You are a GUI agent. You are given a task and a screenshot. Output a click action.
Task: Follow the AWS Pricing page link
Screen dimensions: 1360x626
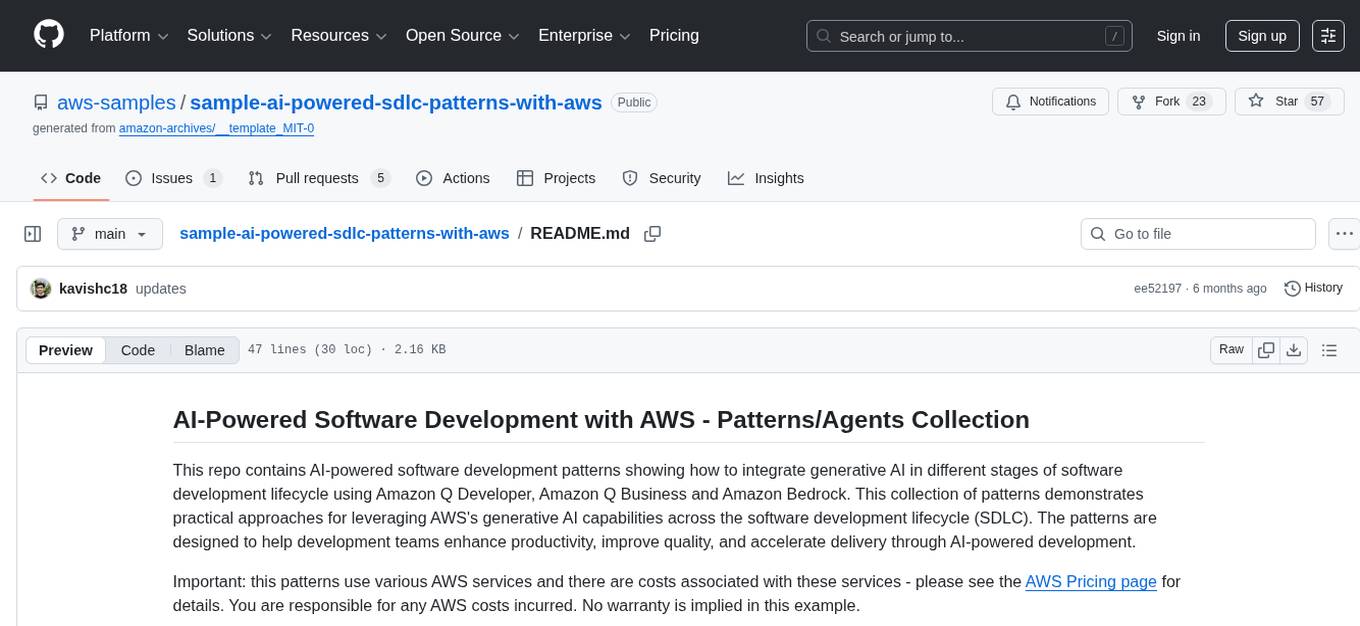pyautogui.click(x=1090, y=581)
